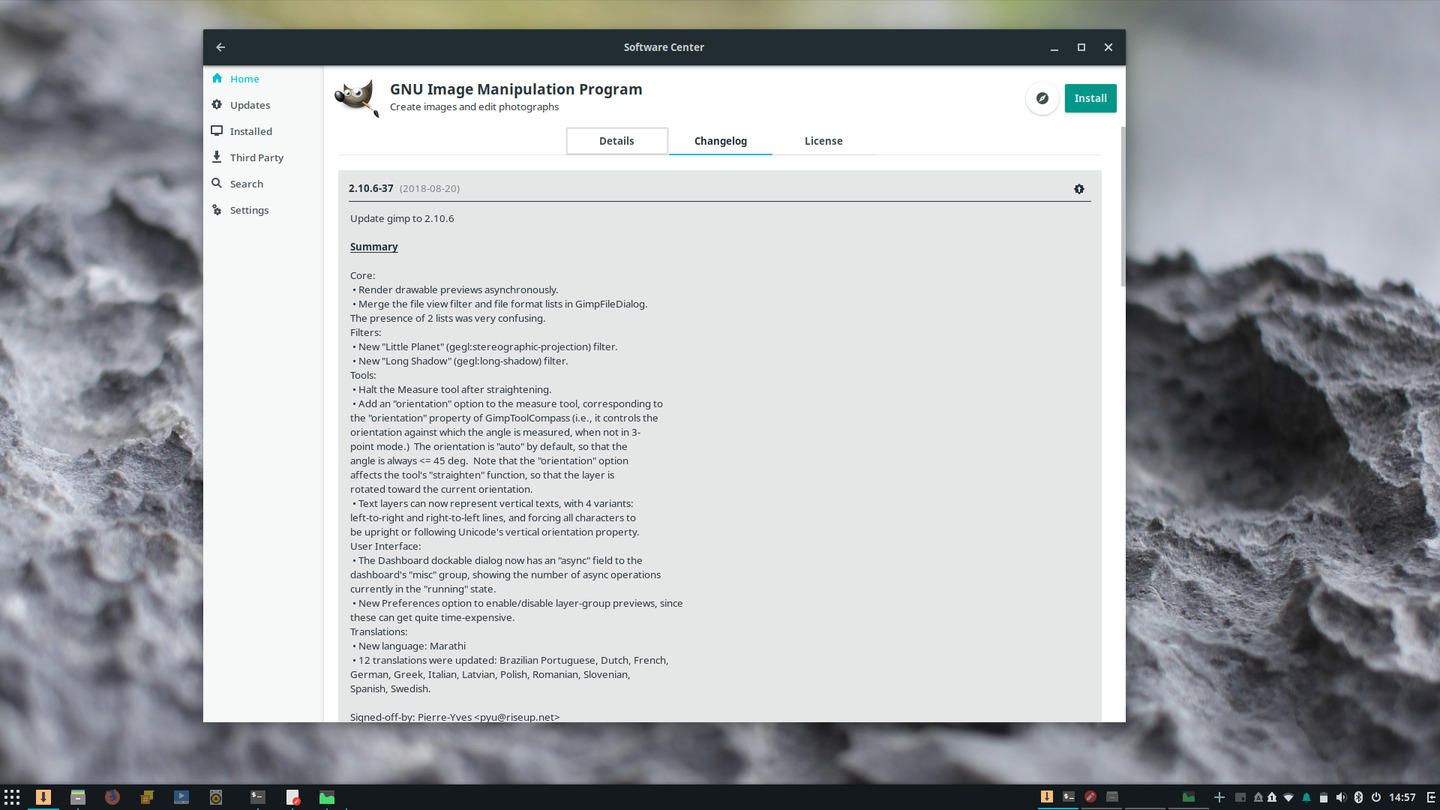Click the date text (2018-08-20)
The width and height of the screenshot is (1440, 810).
click(x=430, y=188)
